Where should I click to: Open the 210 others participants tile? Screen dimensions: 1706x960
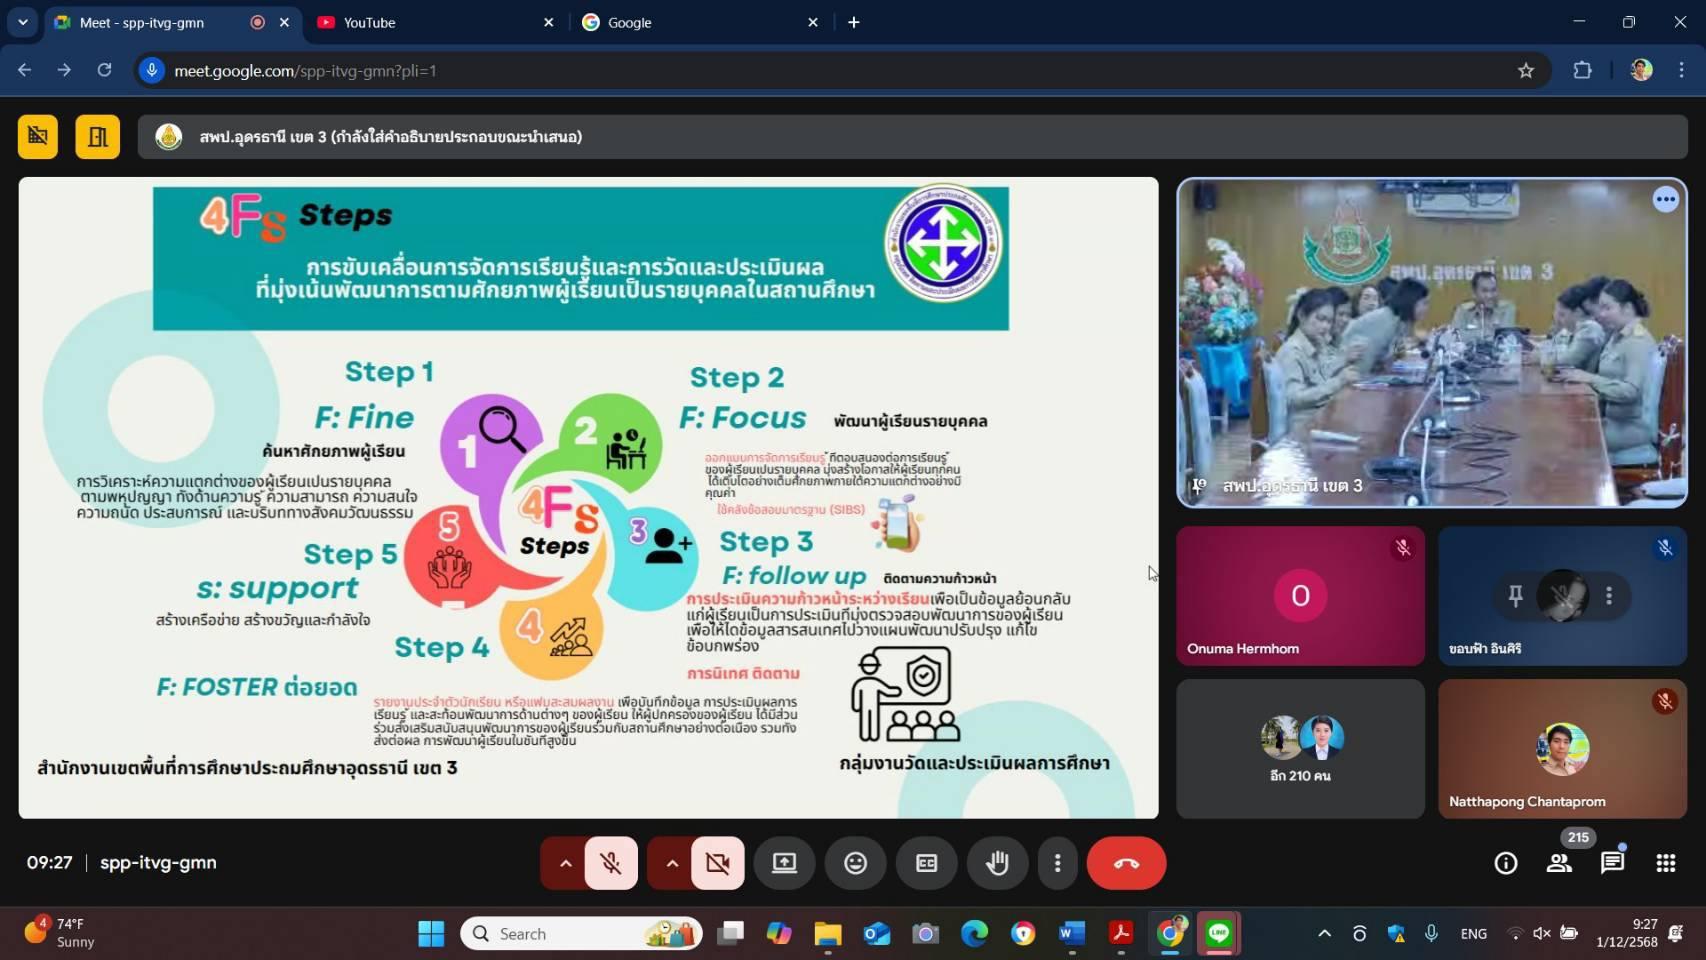[1300, 748]
